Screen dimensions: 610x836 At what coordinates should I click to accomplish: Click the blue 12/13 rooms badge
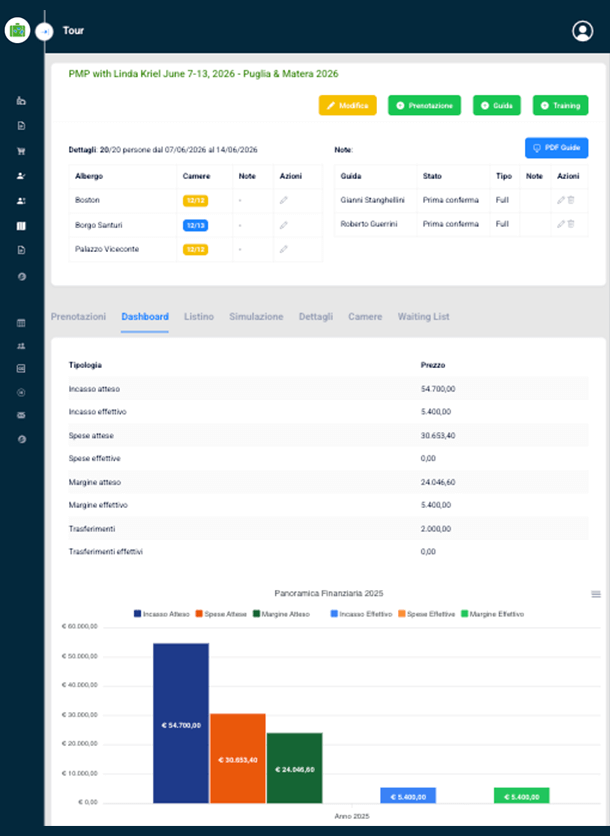pyautogui.click(x=195, y=225)
